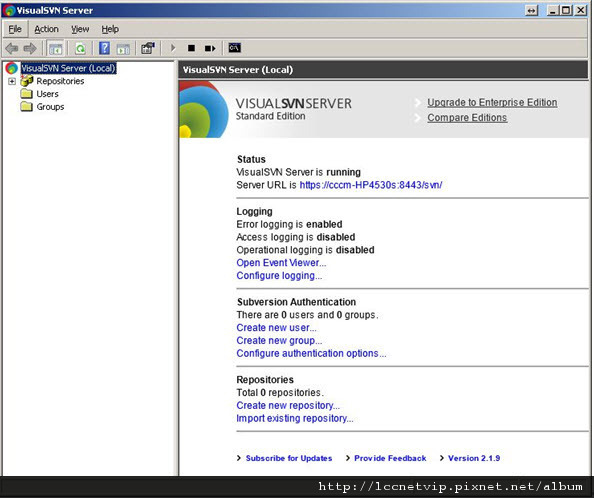Open the Action menu

coord(46,29)
